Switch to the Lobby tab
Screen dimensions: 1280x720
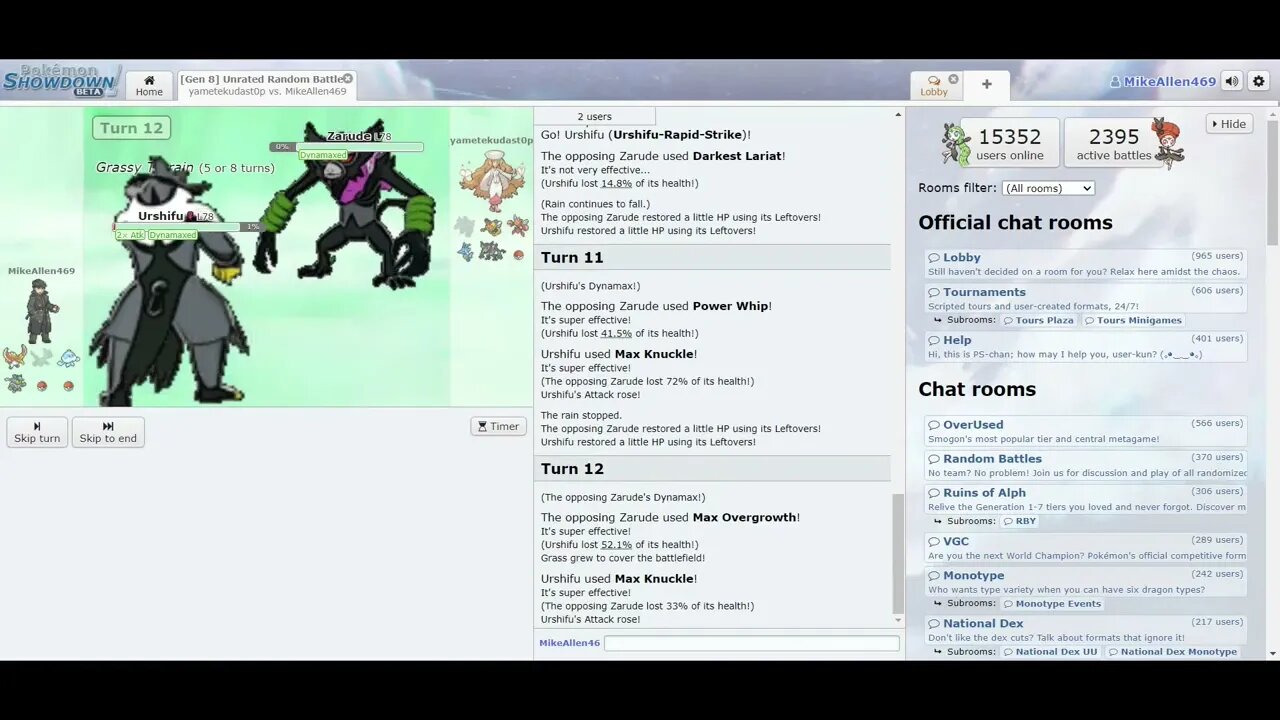click(934, 85)
